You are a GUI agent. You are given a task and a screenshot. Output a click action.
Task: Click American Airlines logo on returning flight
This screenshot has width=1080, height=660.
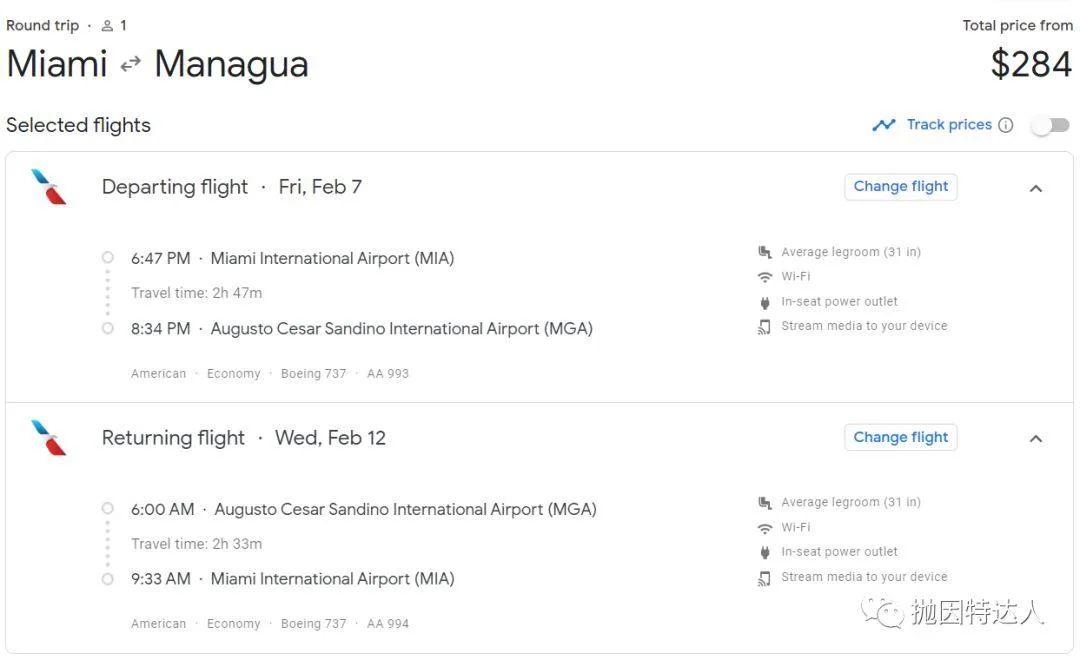[49, 438]
